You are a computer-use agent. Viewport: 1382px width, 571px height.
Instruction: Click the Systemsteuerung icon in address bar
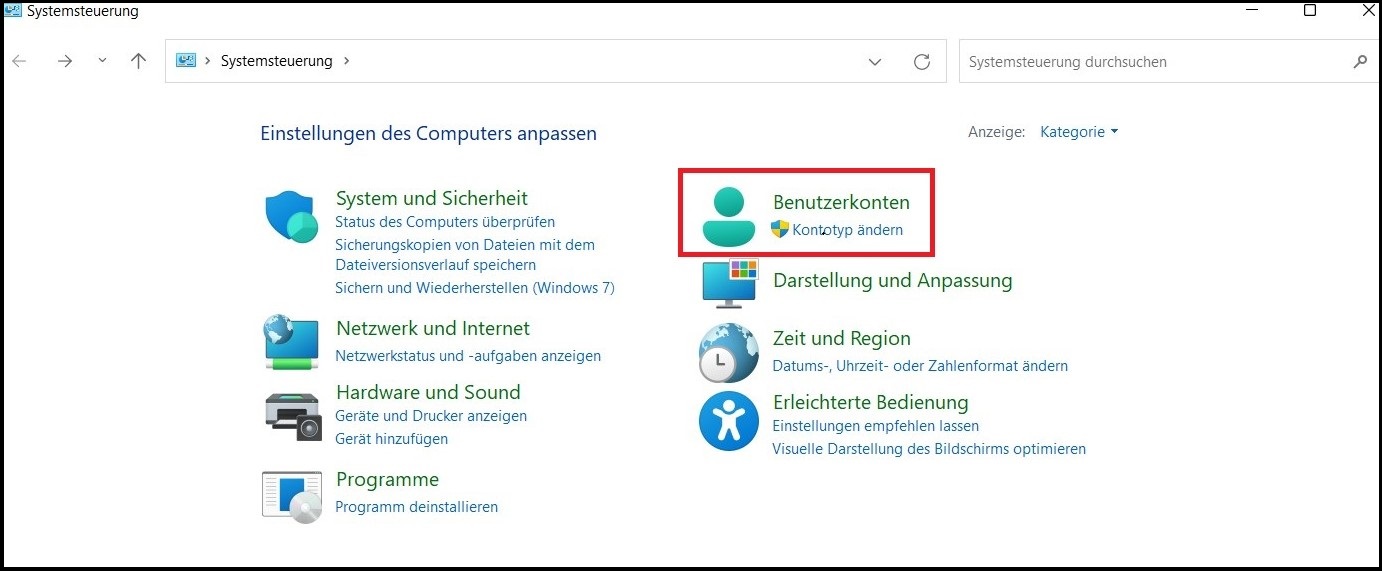tap(186, 61)
